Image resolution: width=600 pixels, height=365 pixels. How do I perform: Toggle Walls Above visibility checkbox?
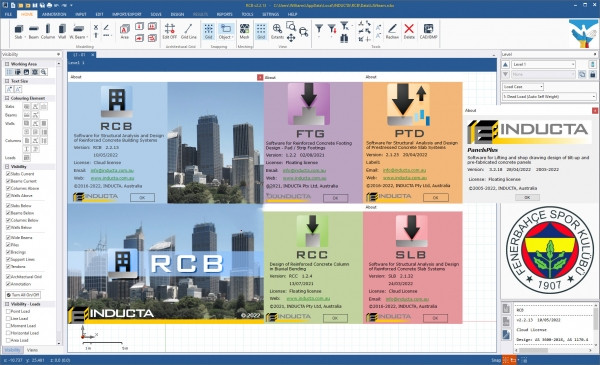coord(8,196)
